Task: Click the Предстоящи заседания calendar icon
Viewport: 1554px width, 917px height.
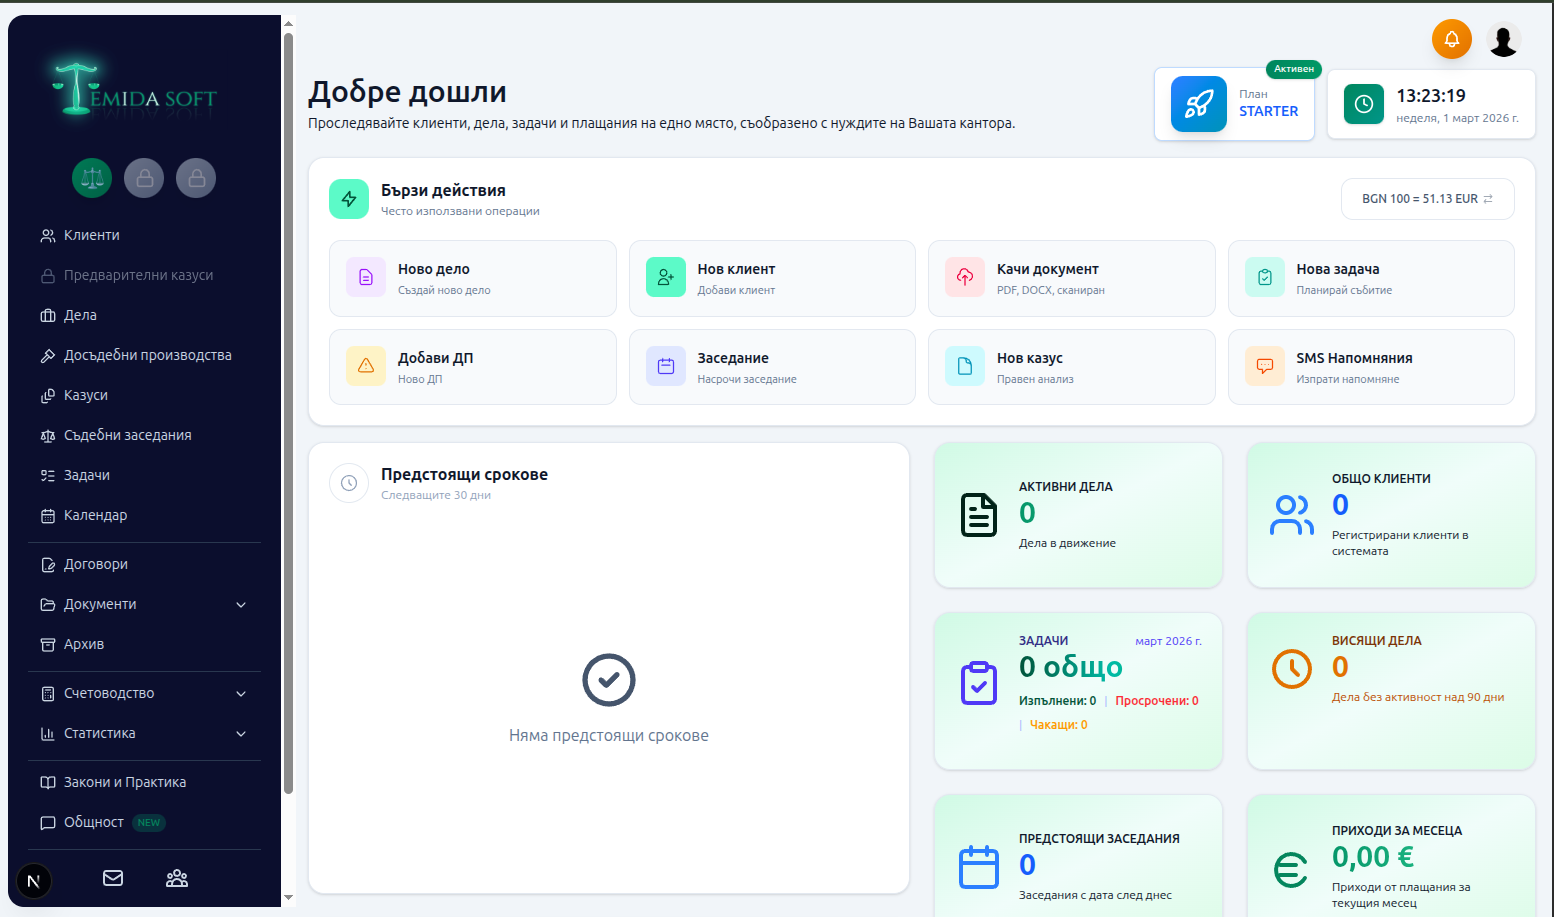Action: (979, 867)
